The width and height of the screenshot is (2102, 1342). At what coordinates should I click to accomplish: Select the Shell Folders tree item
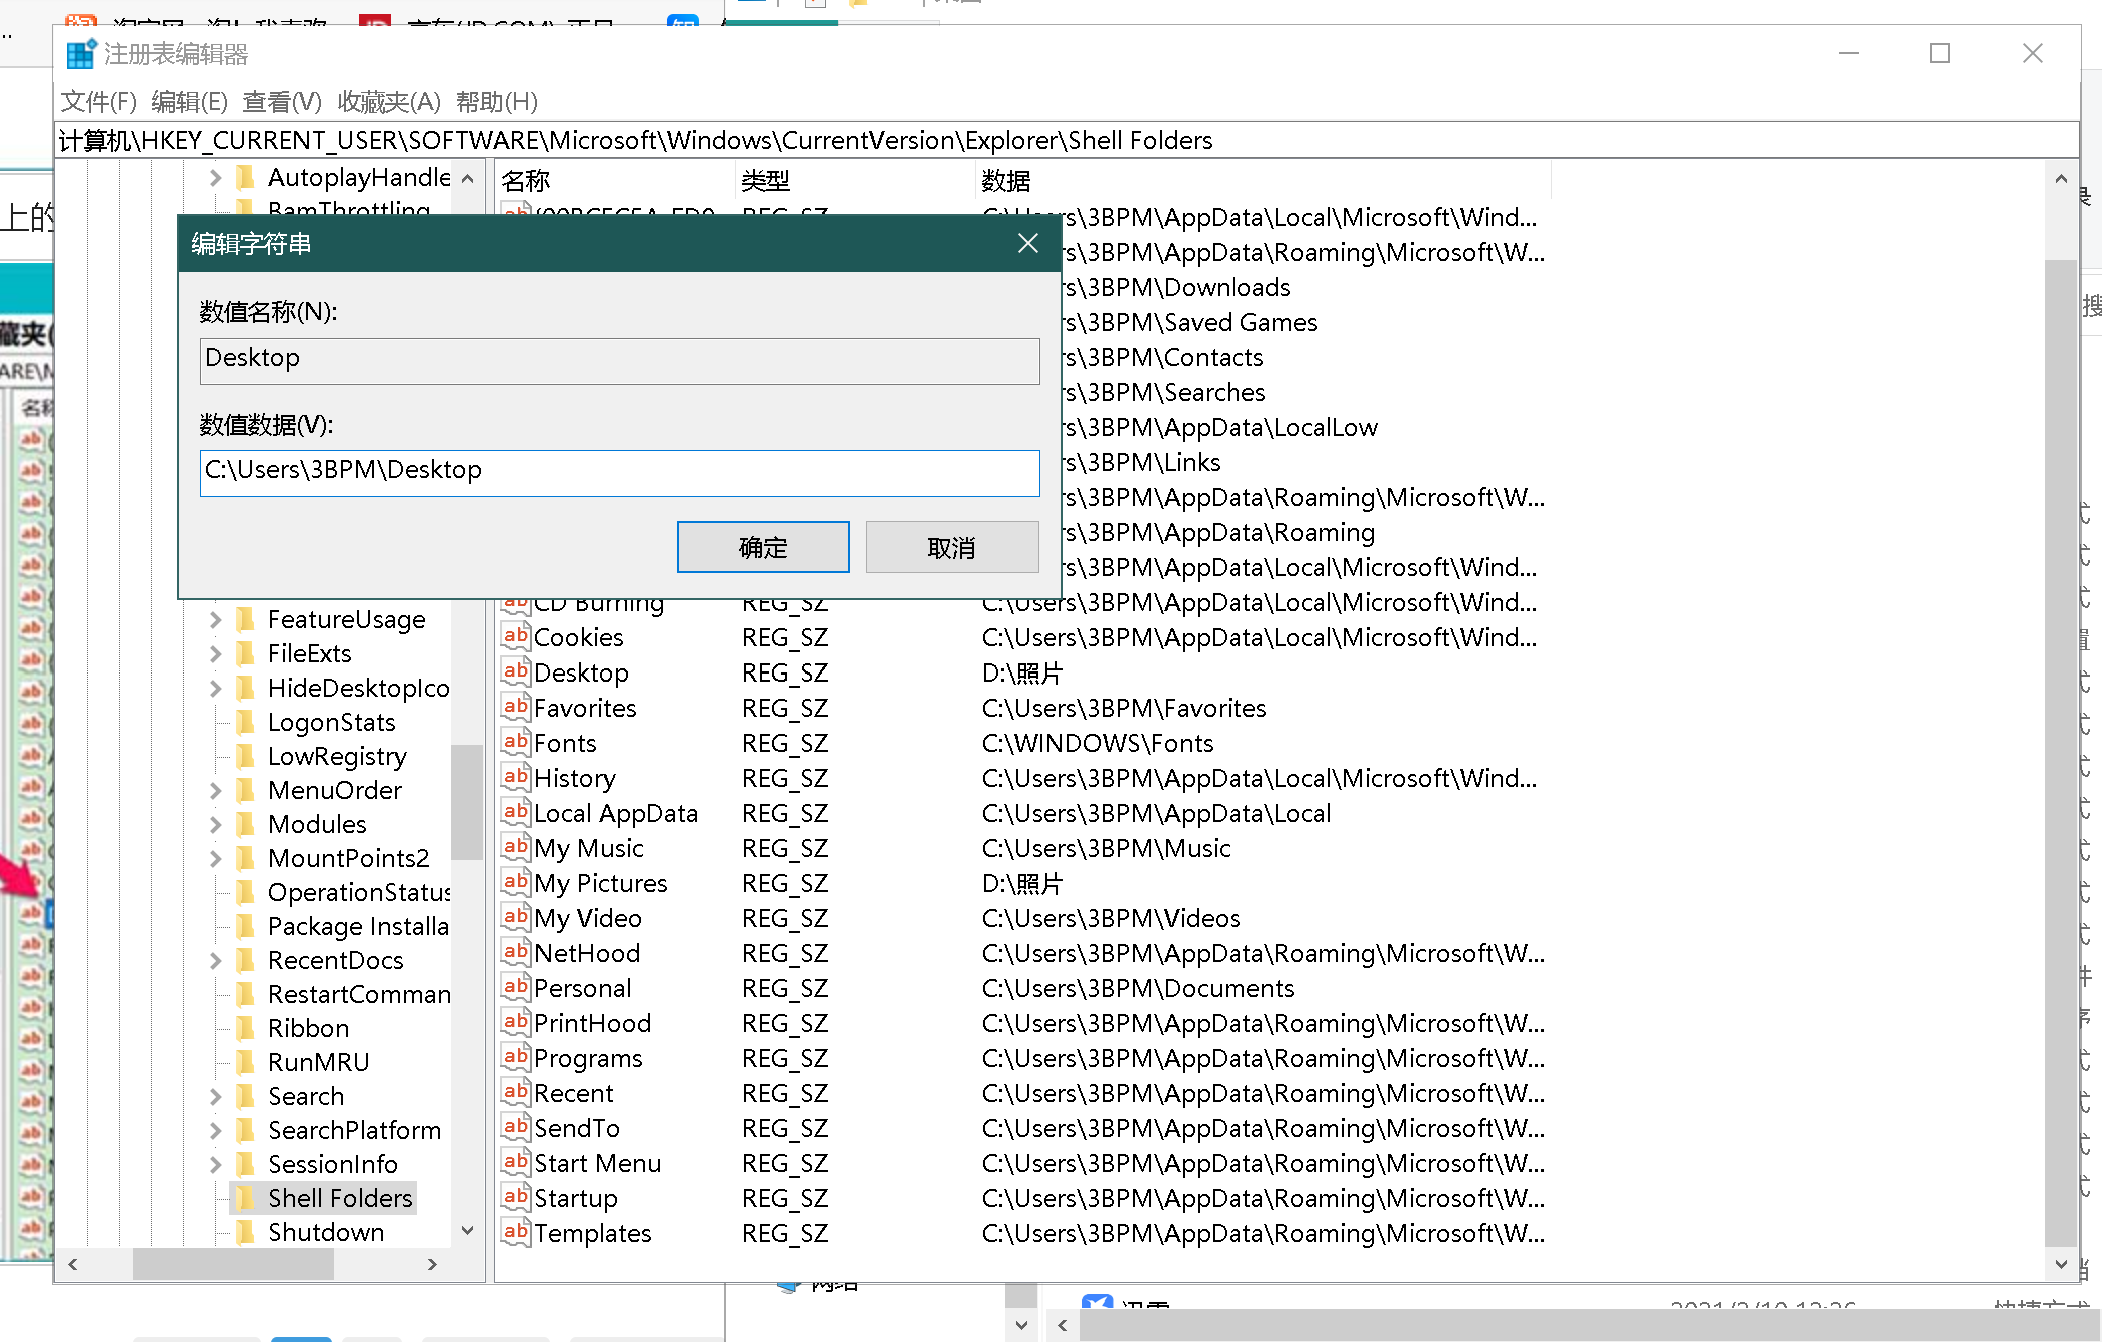click(339, 1198)
